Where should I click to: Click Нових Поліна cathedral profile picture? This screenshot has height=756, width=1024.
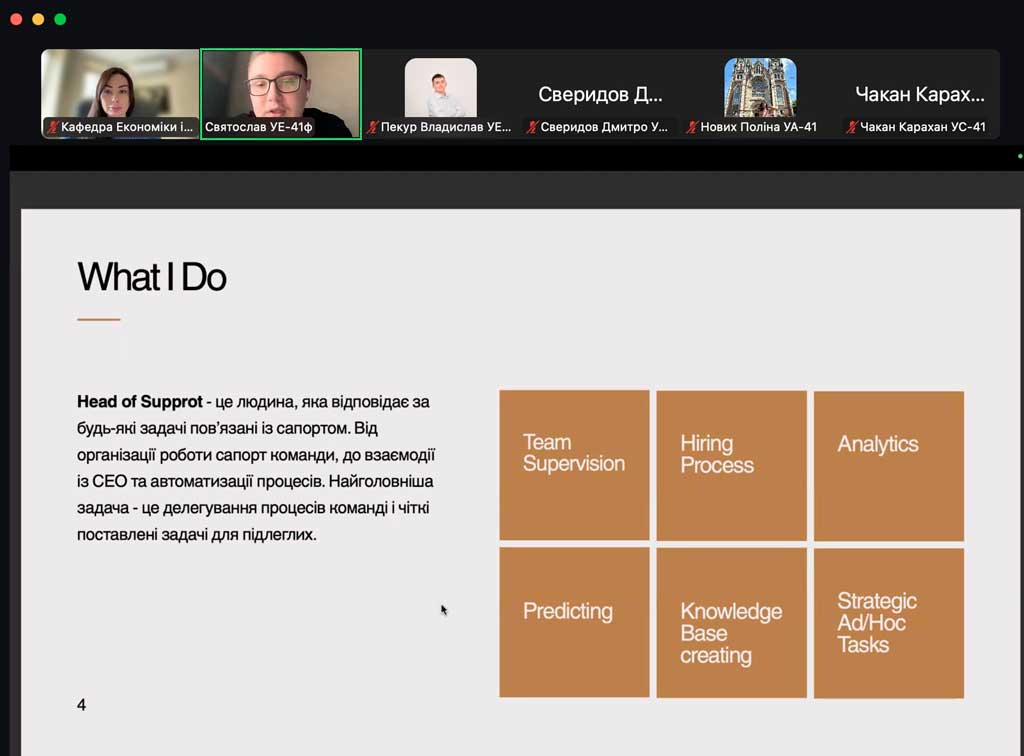pos(760,87)
